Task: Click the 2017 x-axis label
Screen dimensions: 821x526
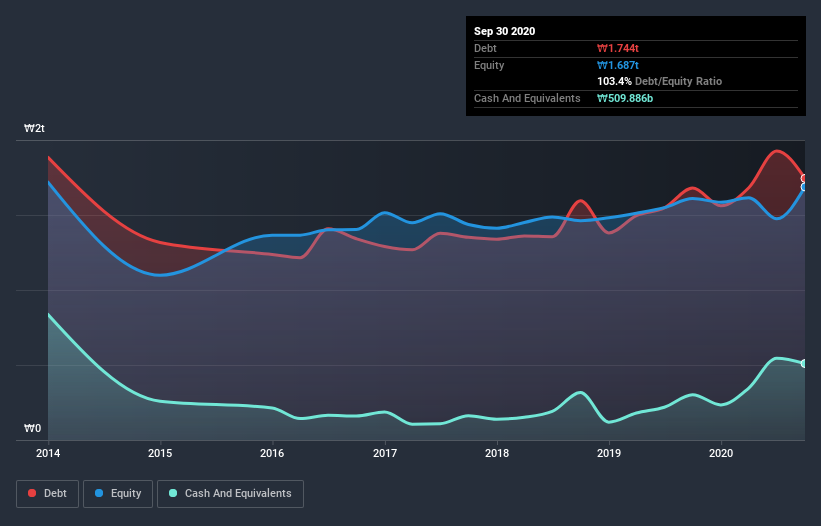Action: click(x=385, y=453)
